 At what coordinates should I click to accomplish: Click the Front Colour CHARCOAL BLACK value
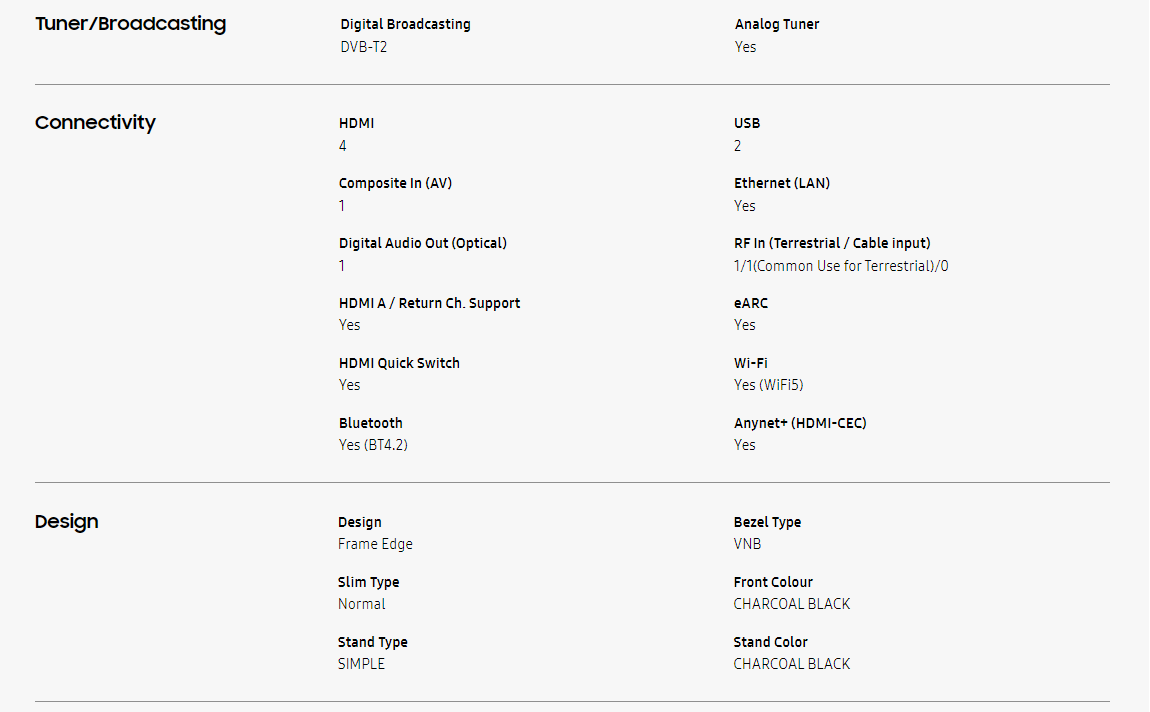[x=792, y=604]
